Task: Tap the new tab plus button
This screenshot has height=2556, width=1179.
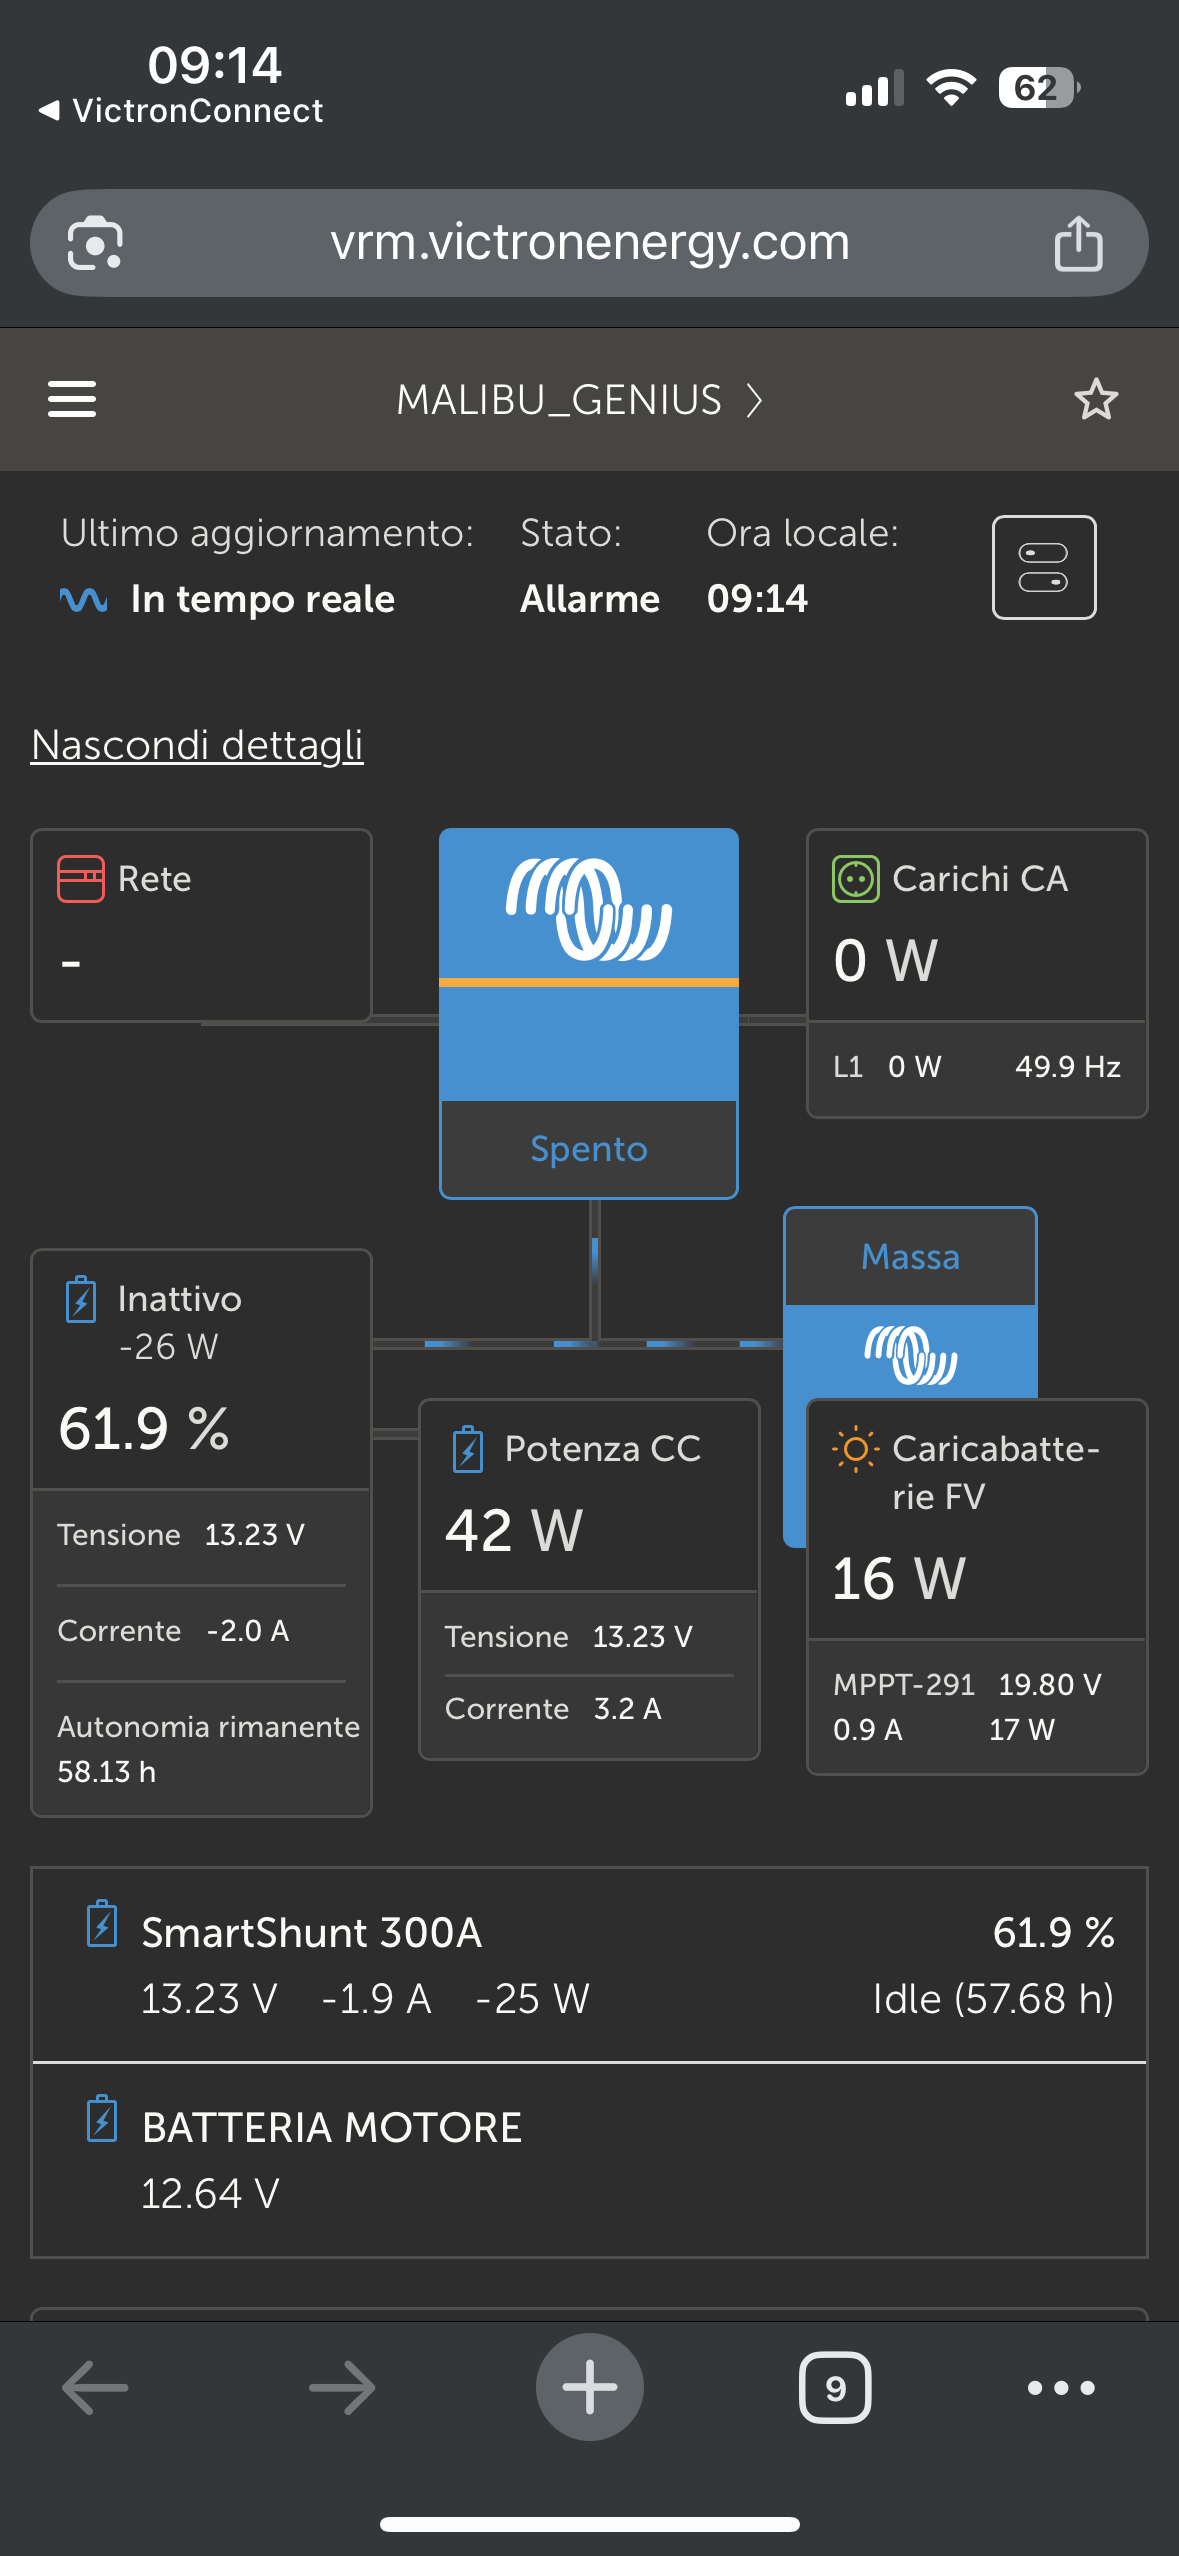Action: [589, 2387]
